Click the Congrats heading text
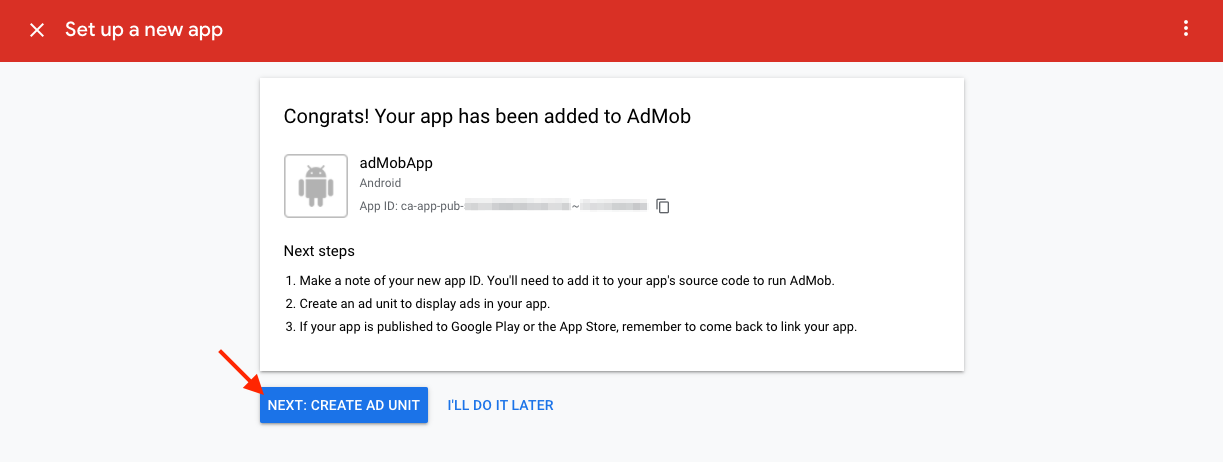Screen dimensions: 1223x462 [x=487, y=116]
